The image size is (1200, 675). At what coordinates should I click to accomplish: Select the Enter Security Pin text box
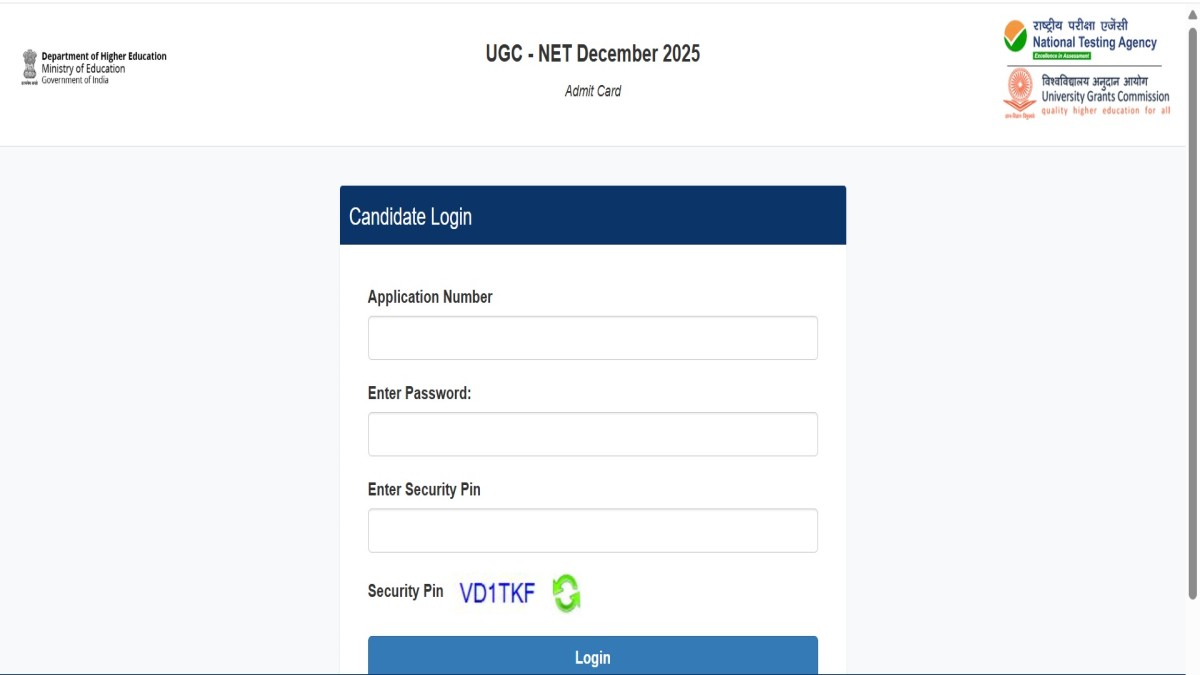coord(592,531)
